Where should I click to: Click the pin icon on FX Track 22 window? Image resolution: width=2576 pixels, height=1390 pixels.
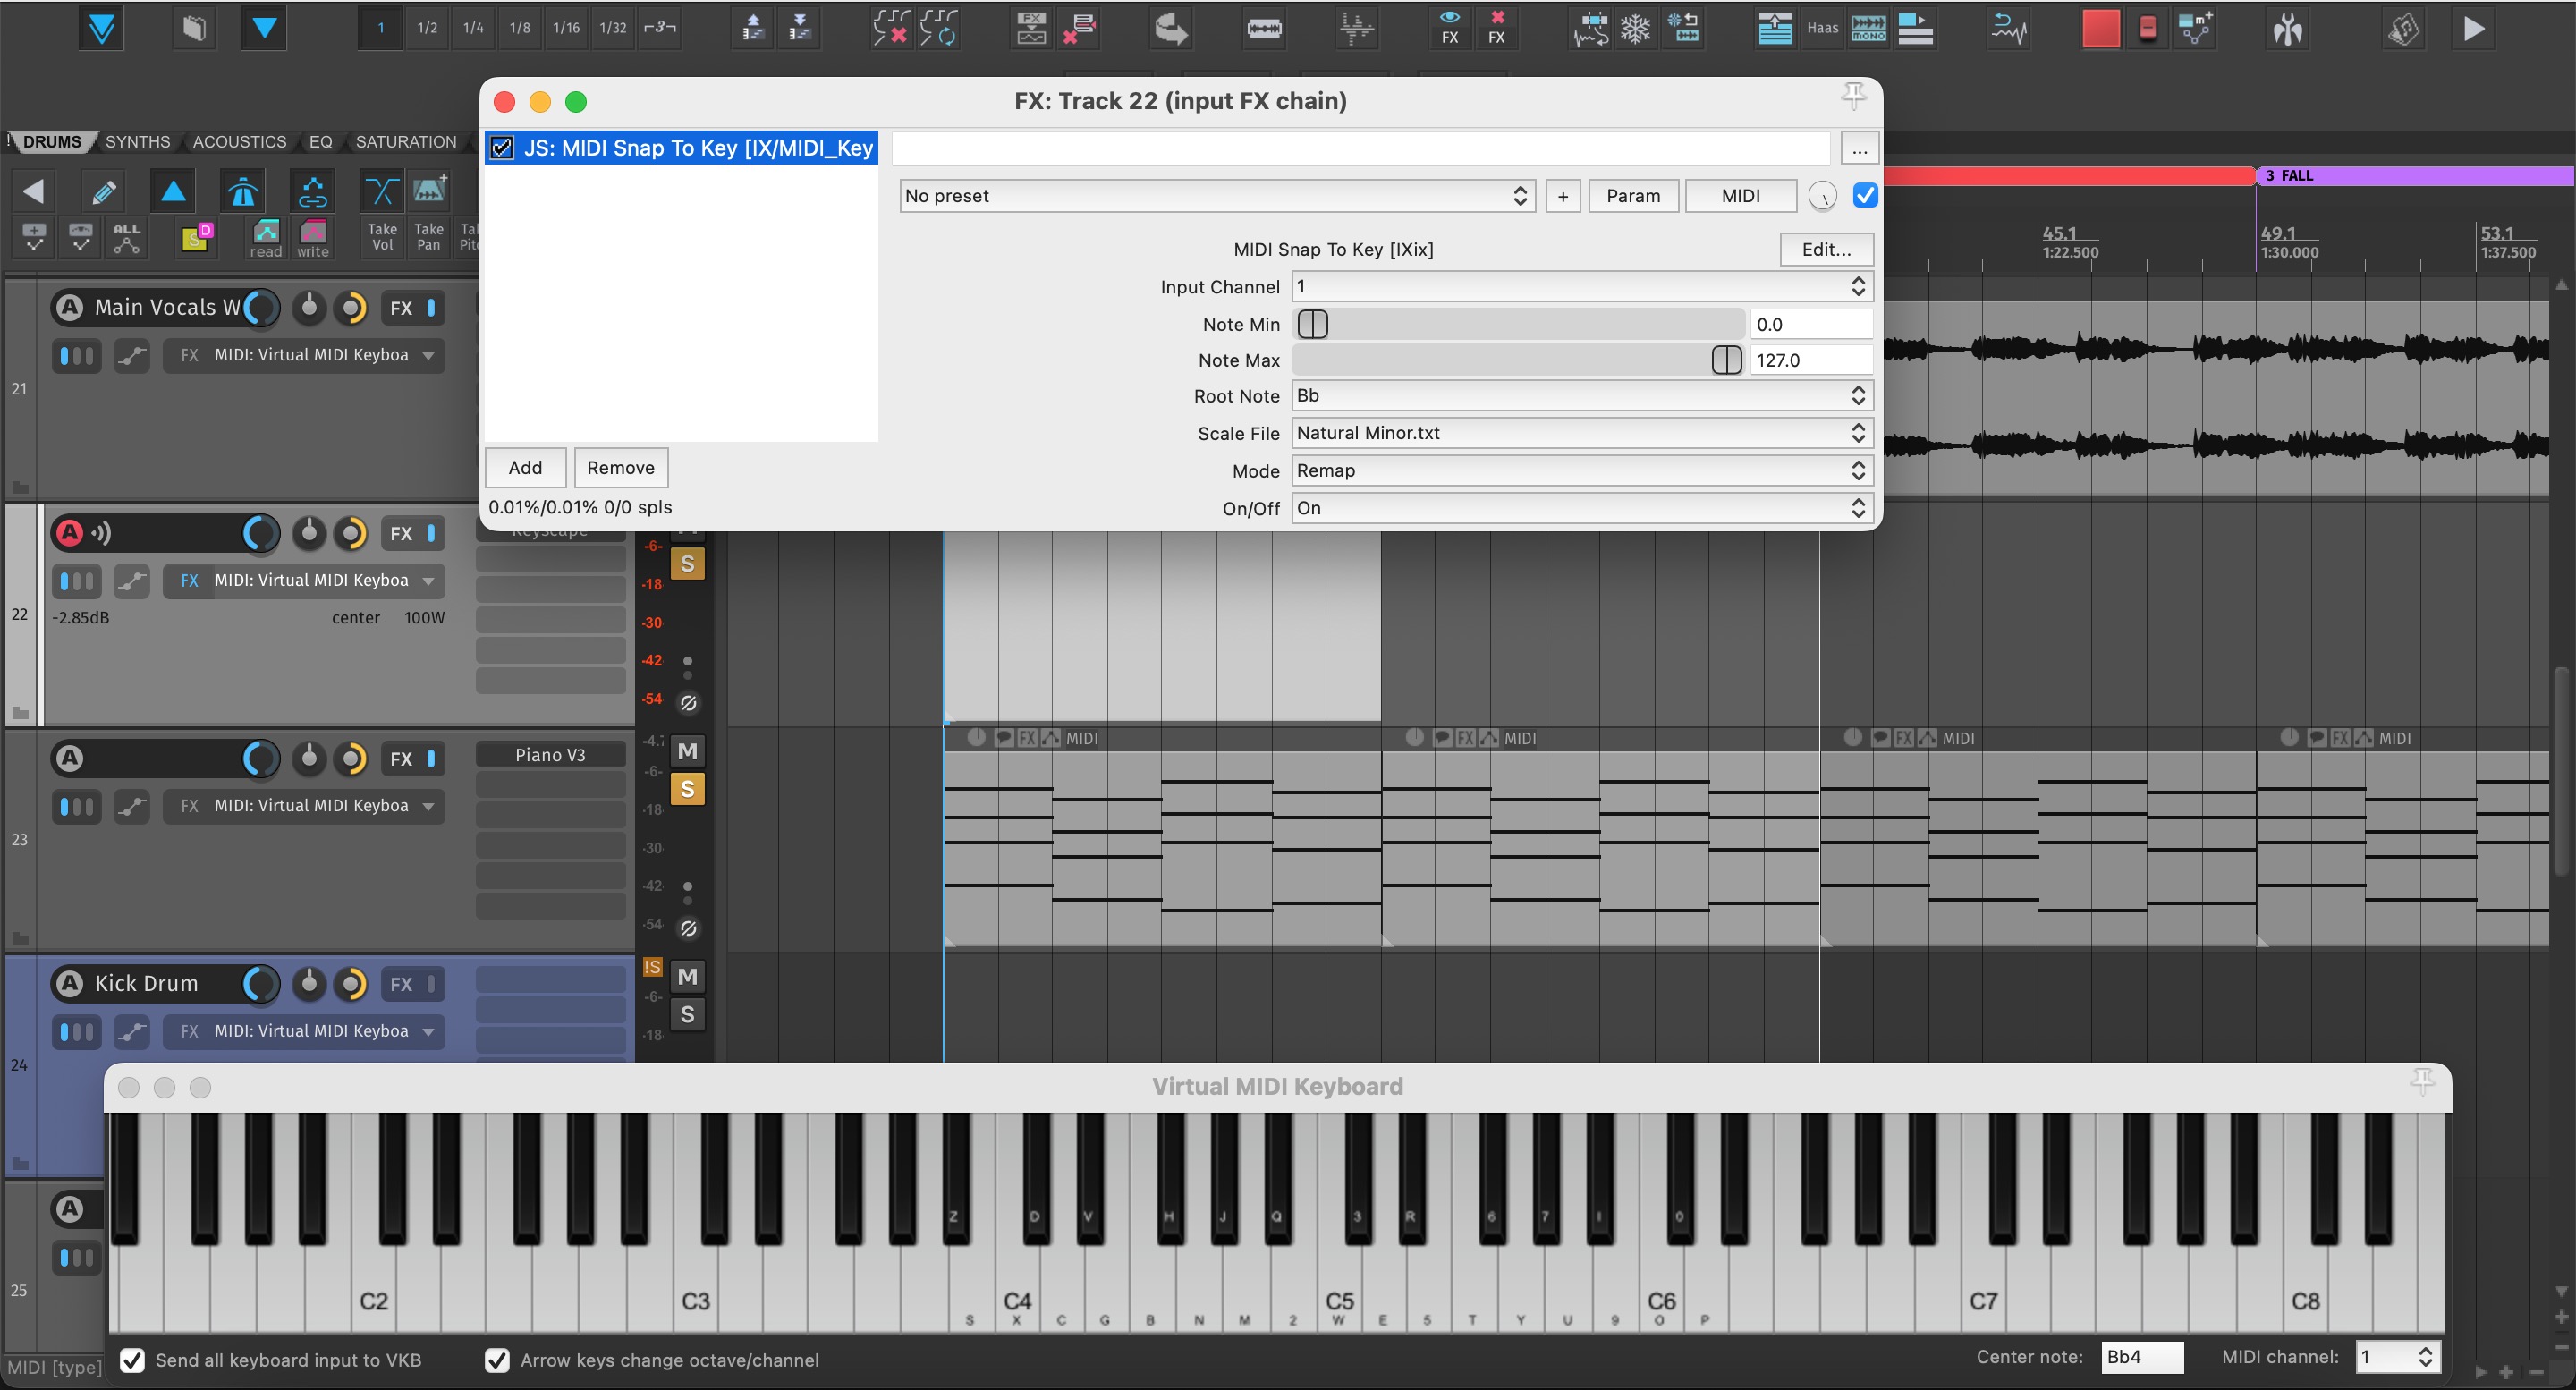coord(1853,96)
